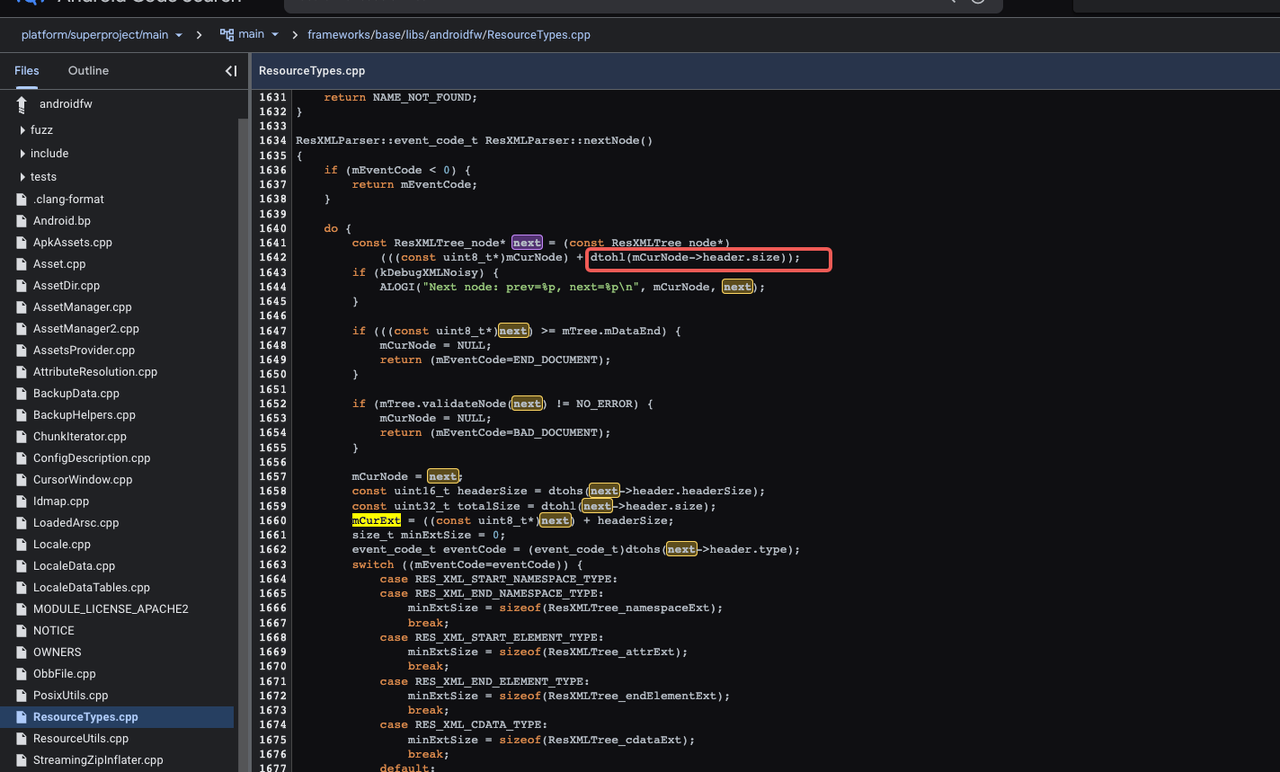The width and height of the screenshot is (1280, 772).
Task: Go up to parent of androidfw
Action: coord(21,104)
